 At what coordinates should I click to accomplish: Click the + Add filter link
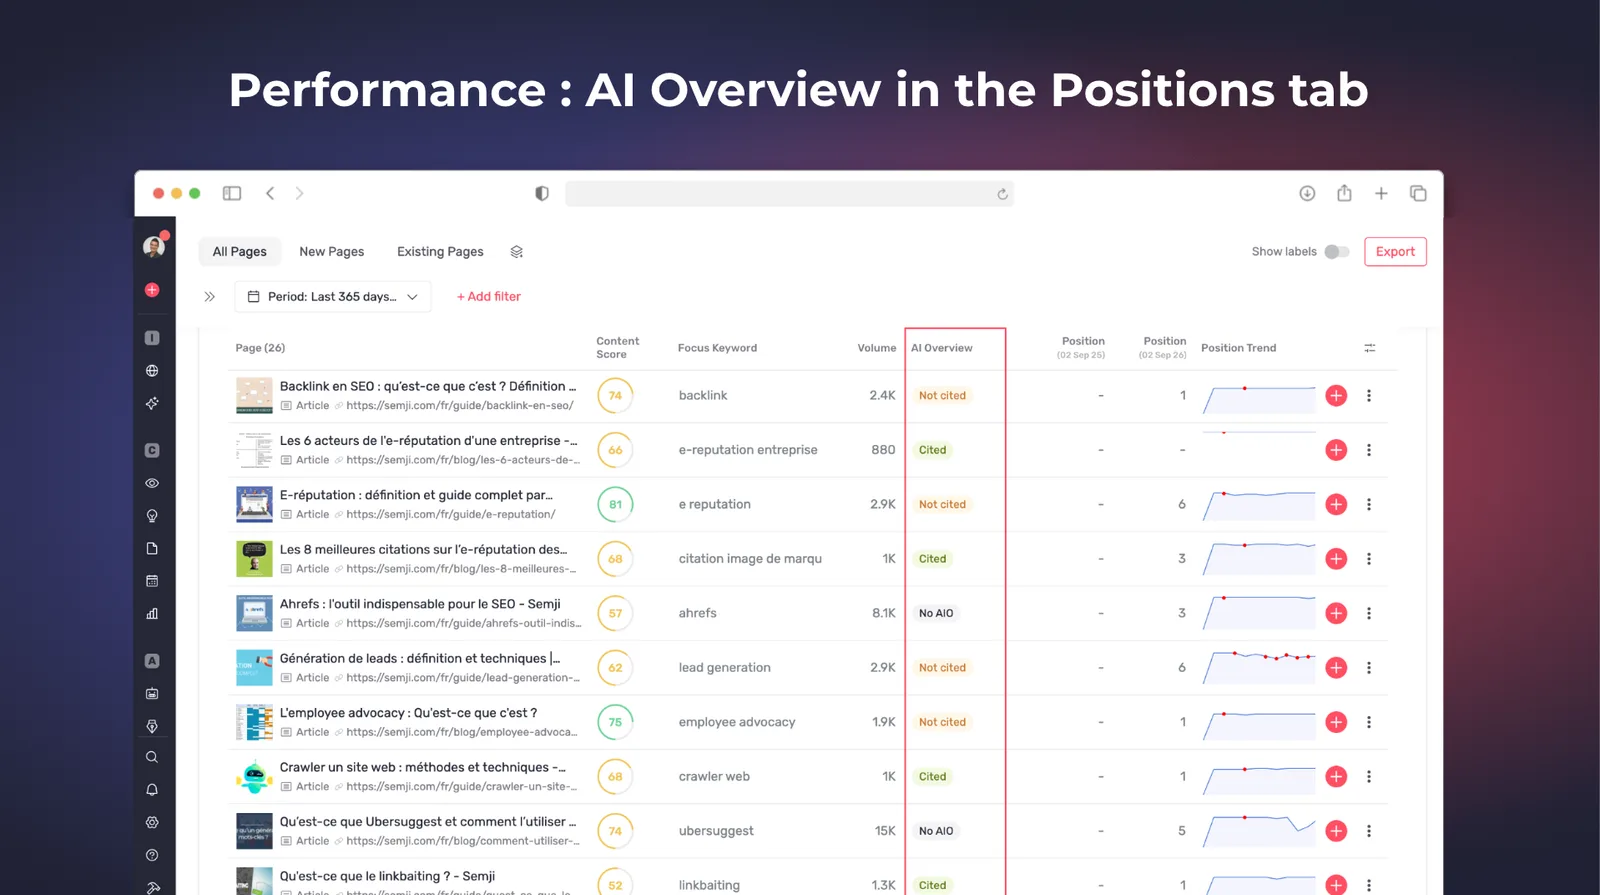489,297
